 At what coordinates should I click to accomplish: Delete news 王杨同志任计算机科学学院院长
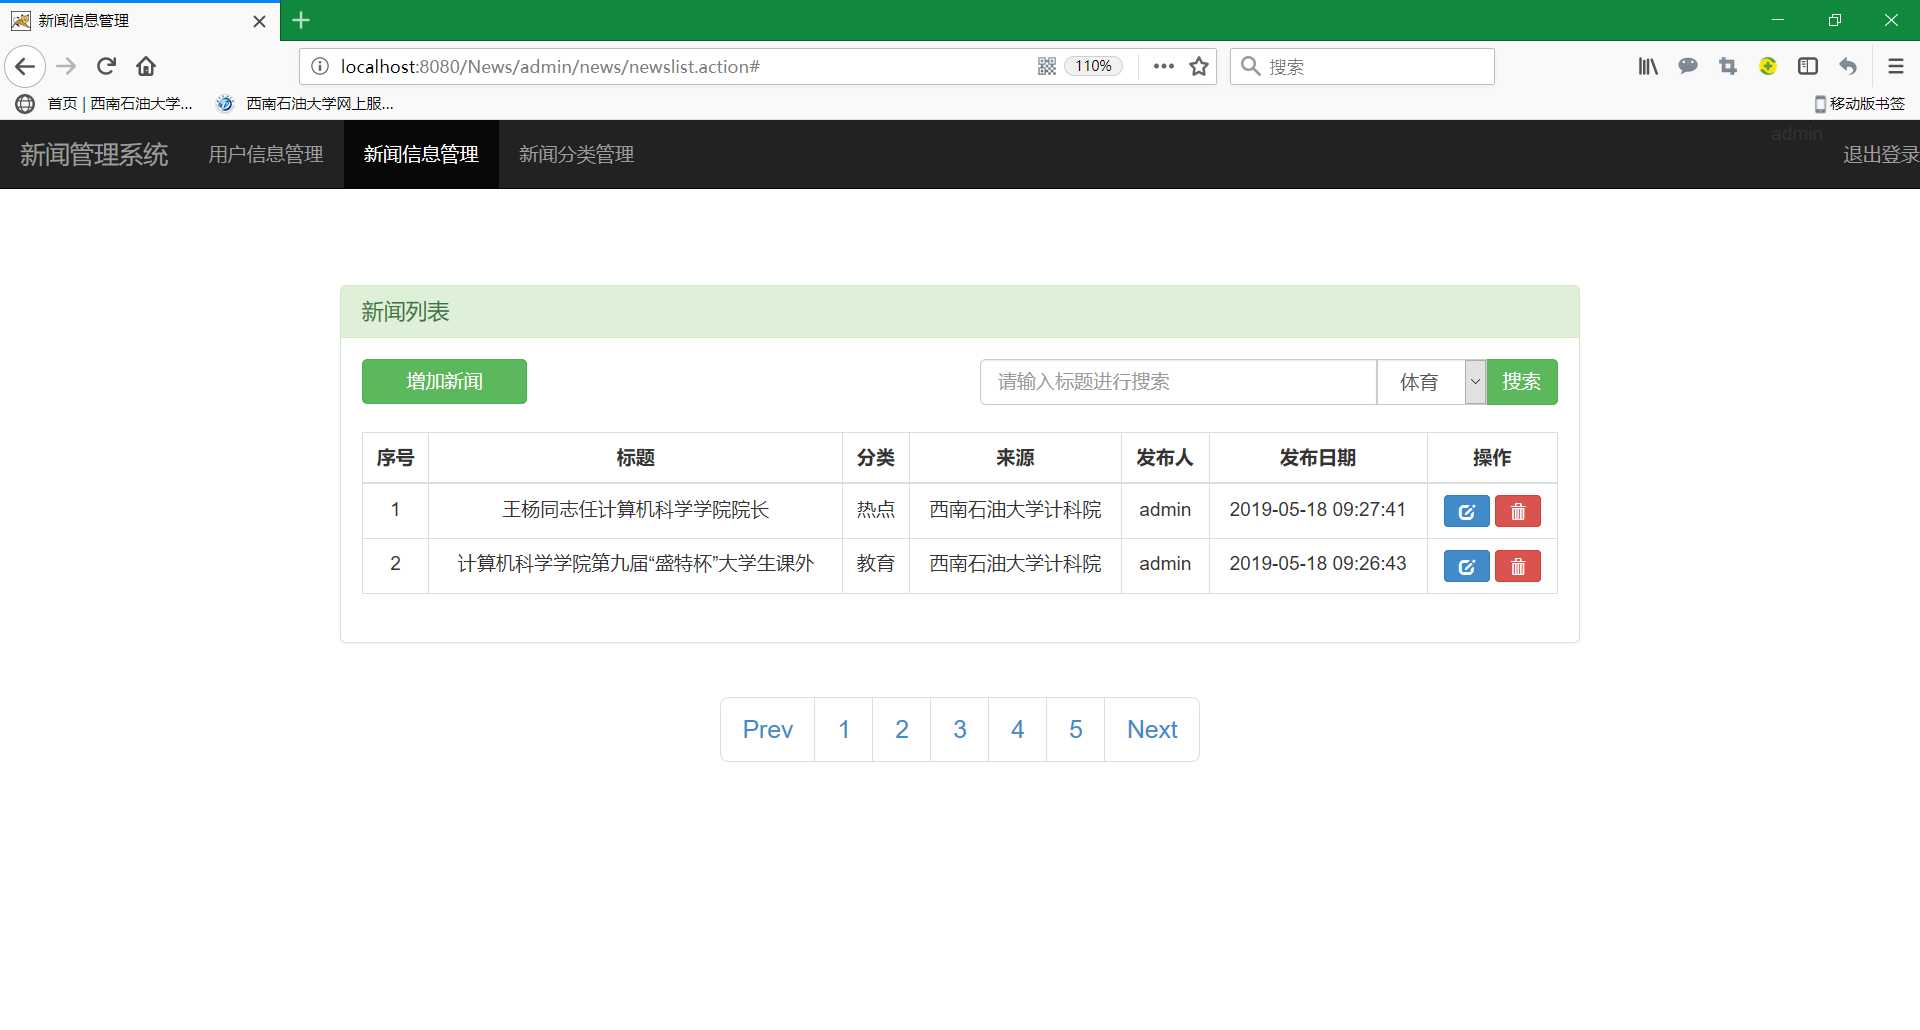pos(1517,512)
